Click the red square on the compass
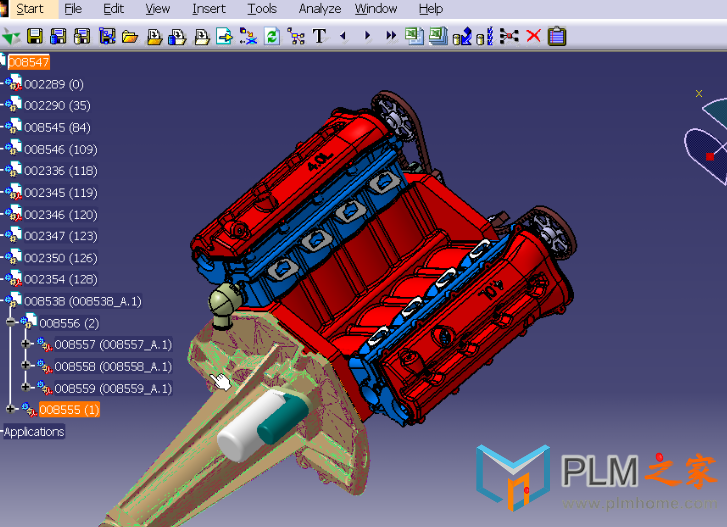 pos(710,157)
